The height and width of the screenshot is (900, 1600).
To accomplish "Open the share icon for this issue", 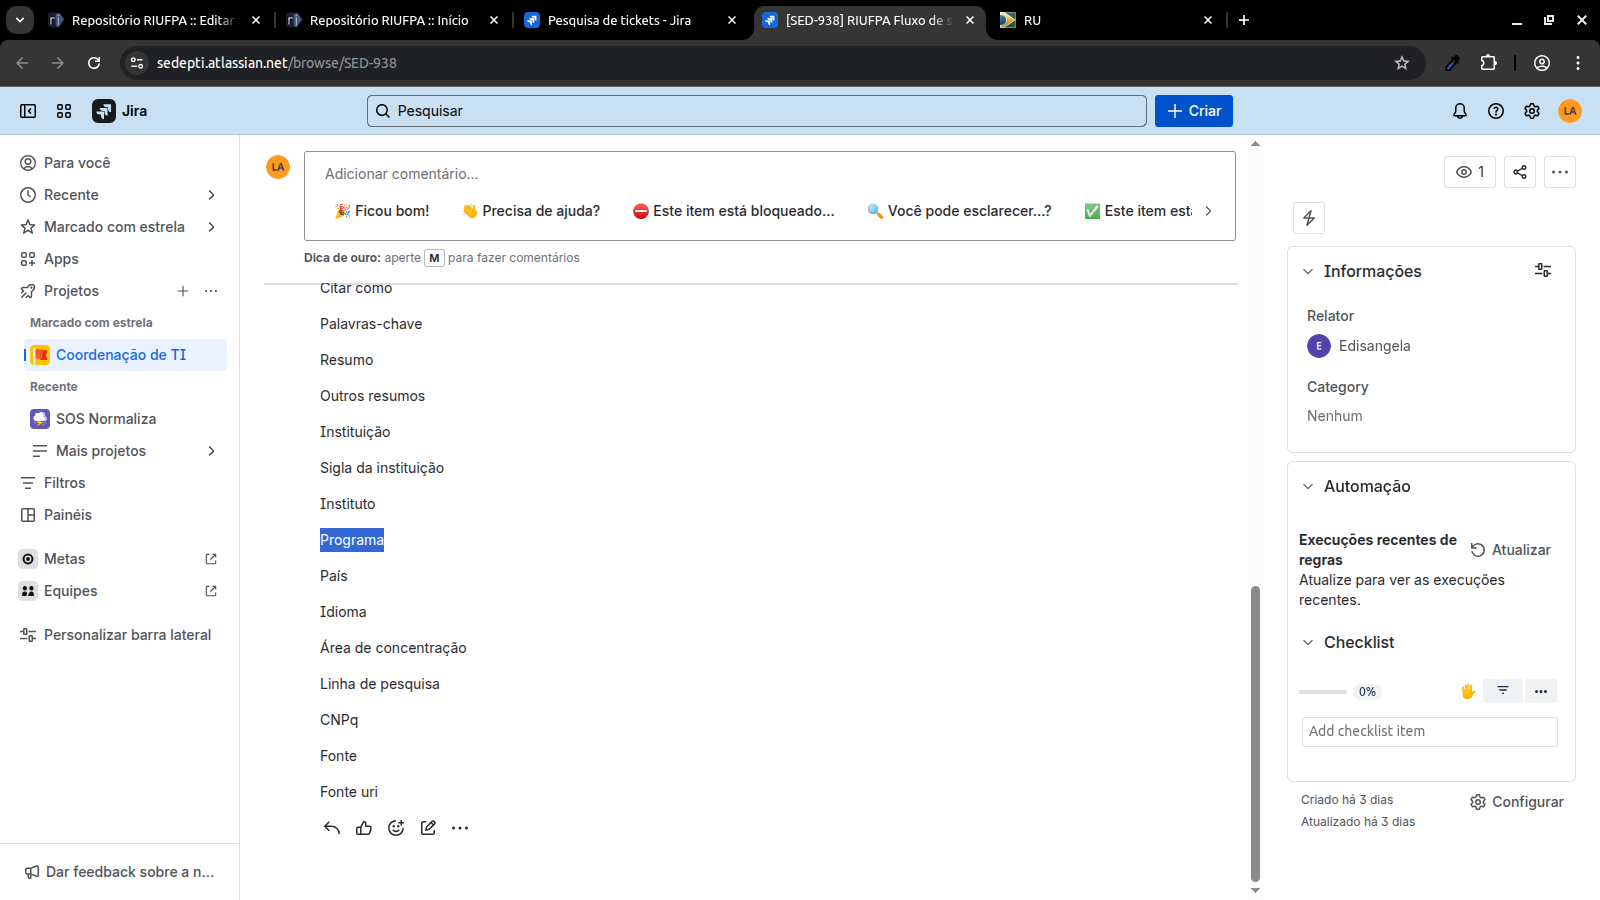I will [1519, 172].
